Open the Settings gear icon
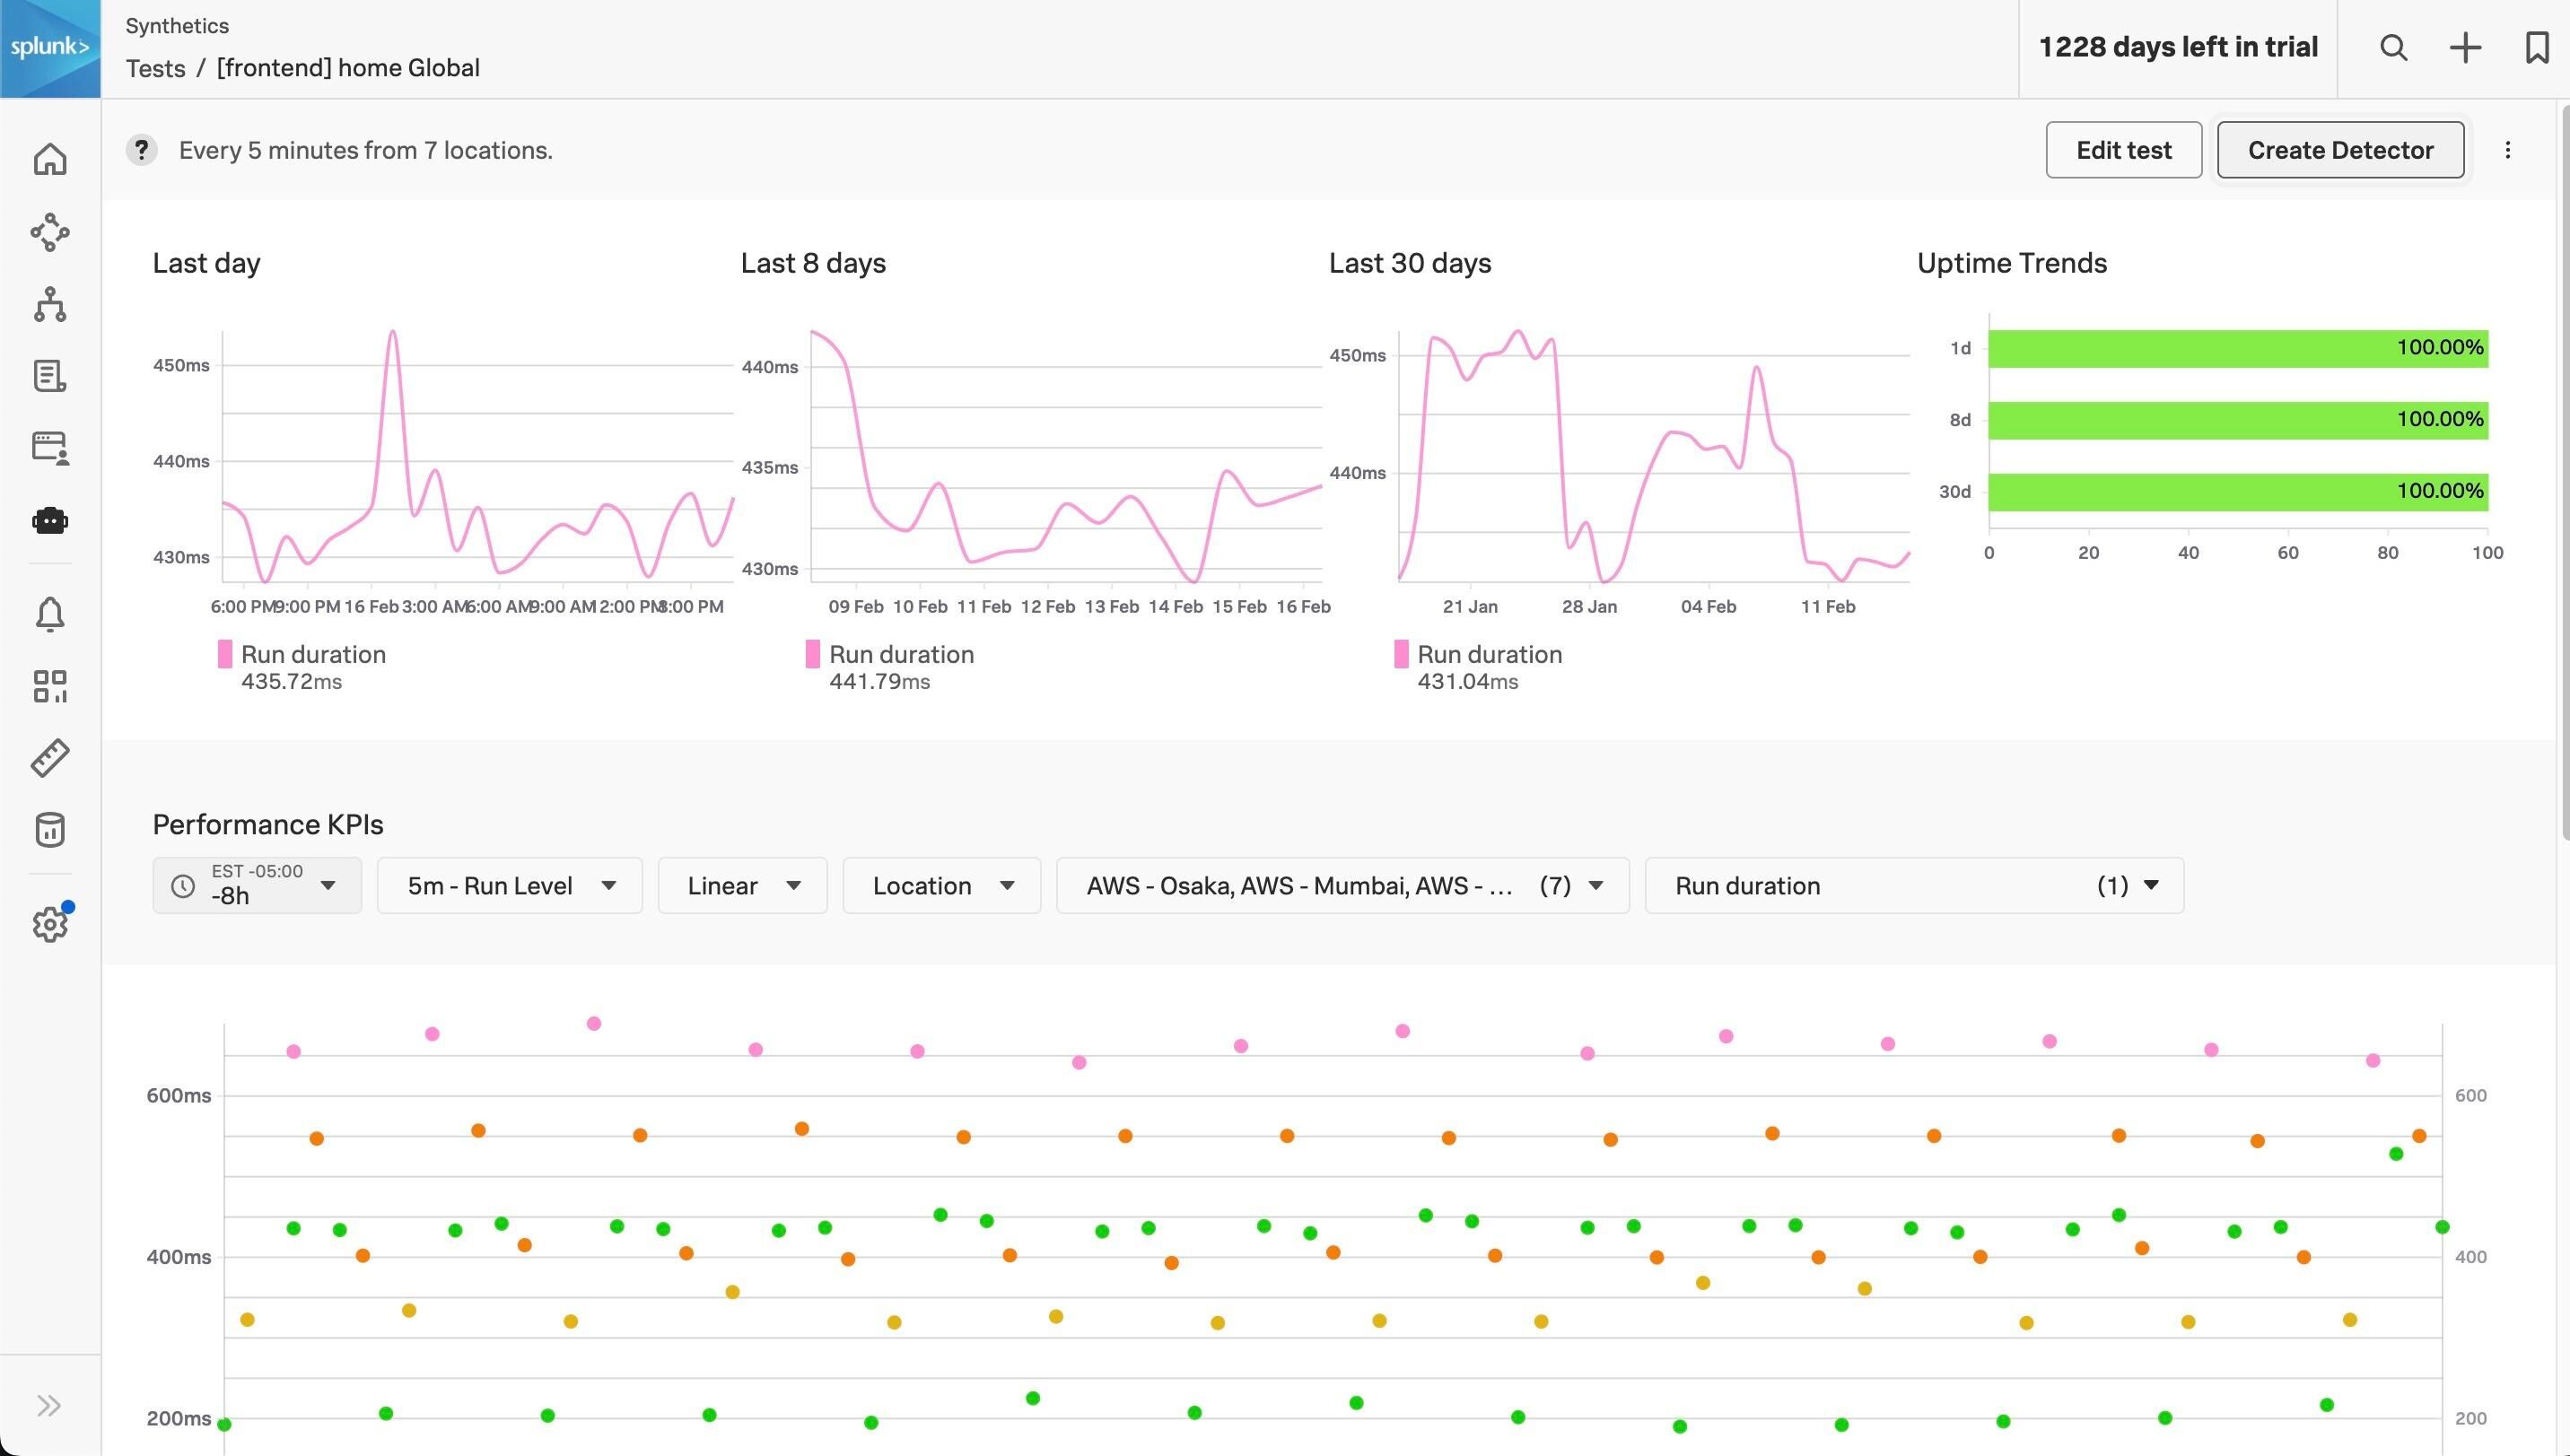 click(50, 923)
